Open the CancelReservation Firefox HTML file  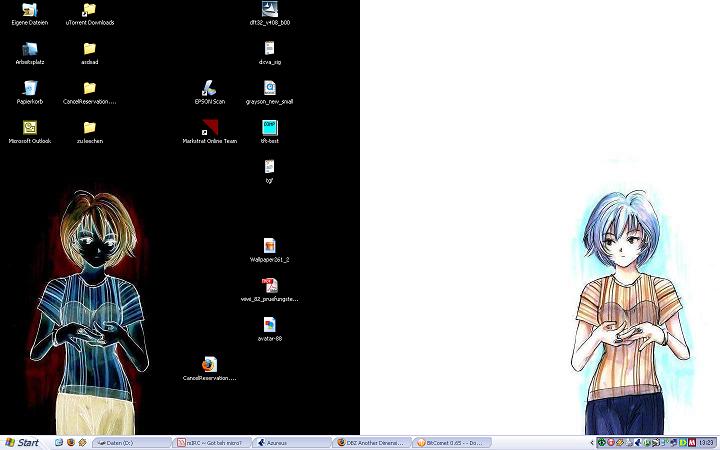(x=209, y=369)
